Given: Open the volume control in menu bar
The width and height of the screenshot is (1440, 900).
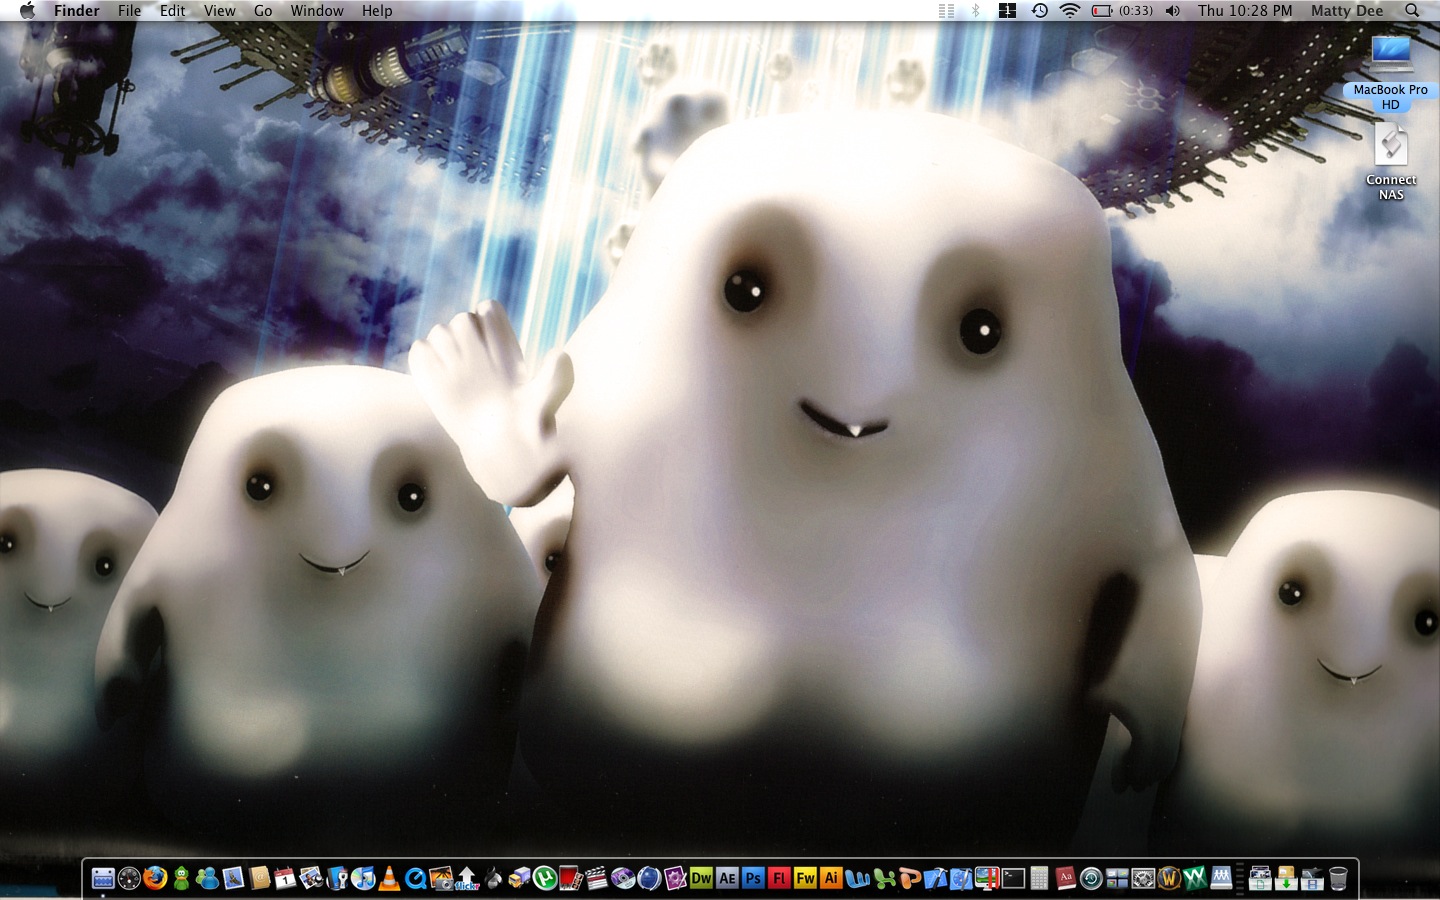Looking at the screenshot, I should [1173, 10].
